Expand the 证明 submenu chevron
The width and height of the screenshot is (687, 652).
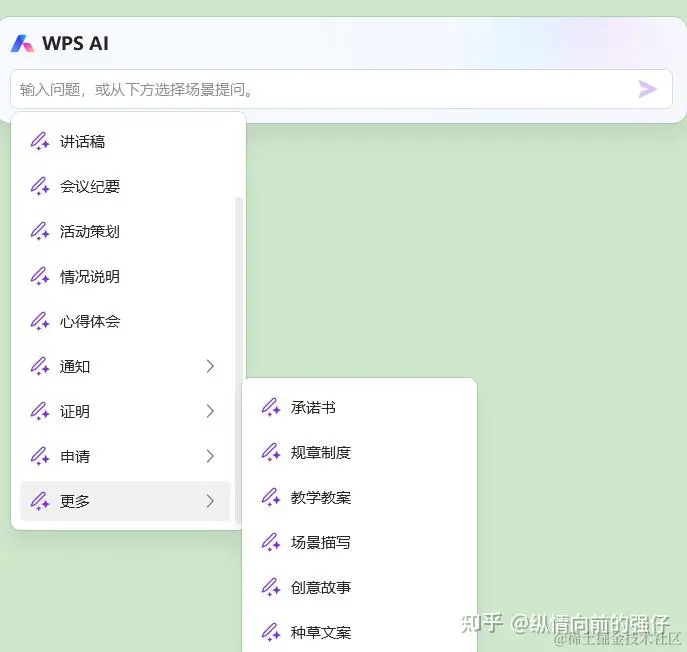[210, 411]
